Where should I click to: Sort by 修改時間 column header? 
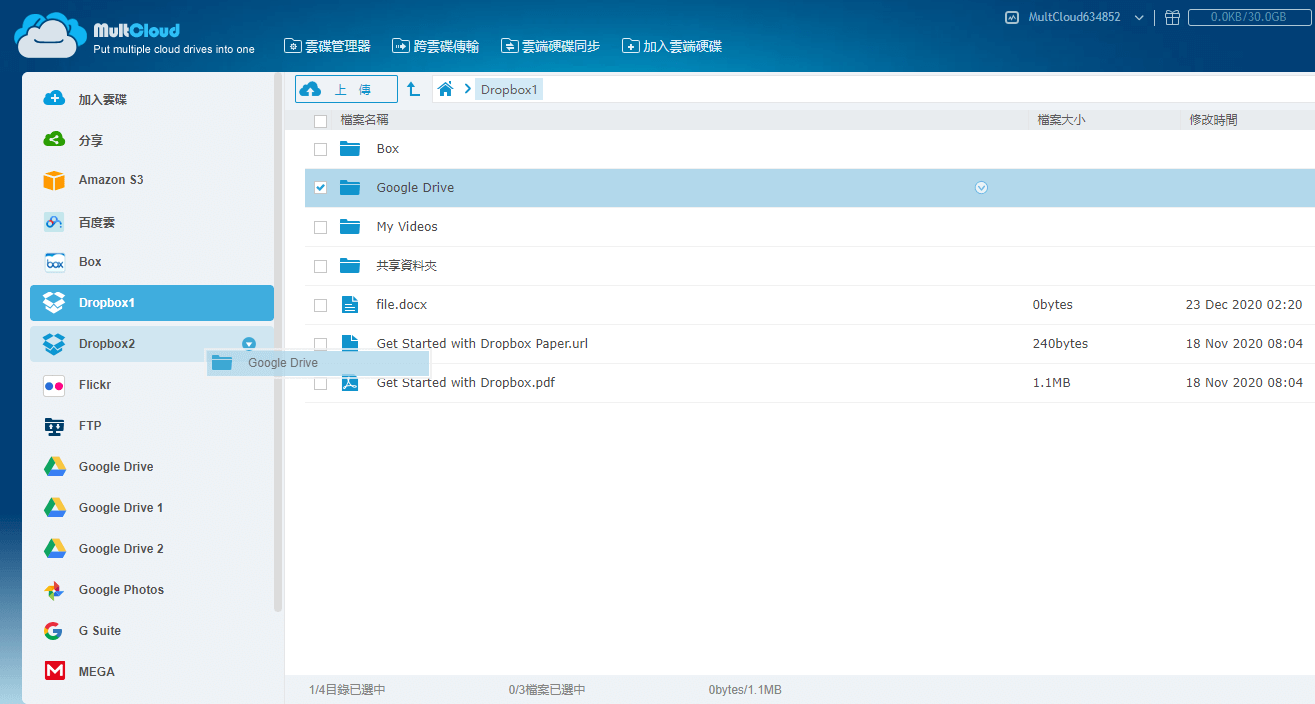click(1213, 120)
